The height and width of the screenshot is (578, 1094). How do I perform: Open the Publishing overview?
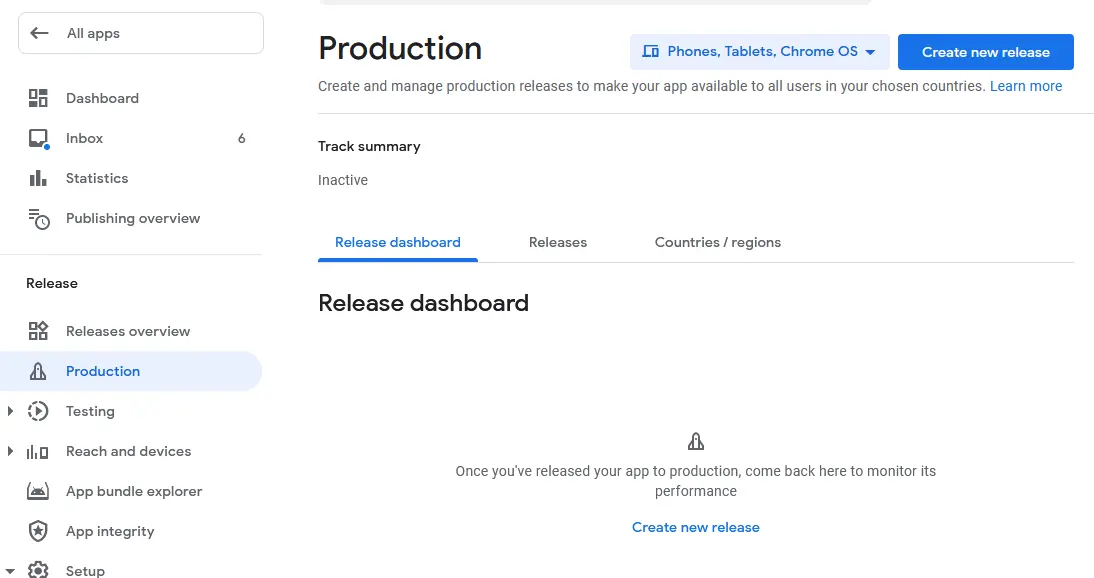click(x=132, y=218)
